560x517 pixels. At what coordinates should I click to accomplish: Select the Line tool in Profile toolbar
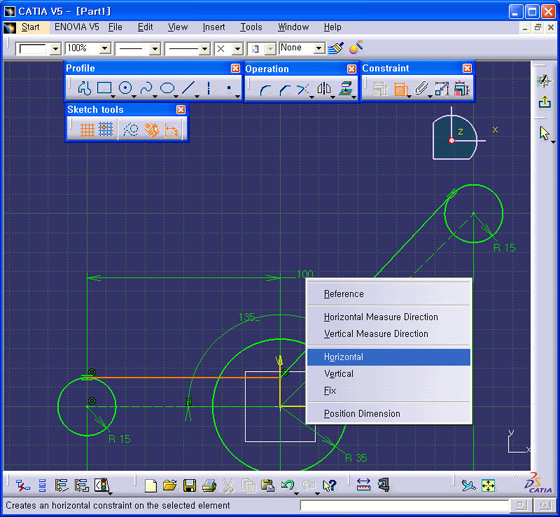tap(188, 88)
